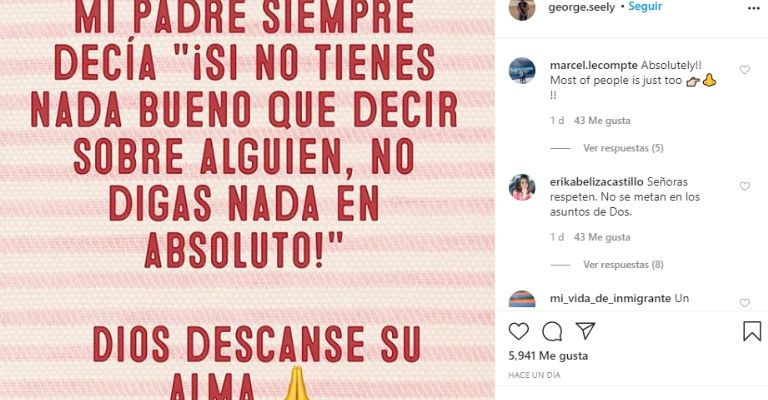Like marcel.lecompte's comment heart
768x400 pixels.
pos(744,70)
